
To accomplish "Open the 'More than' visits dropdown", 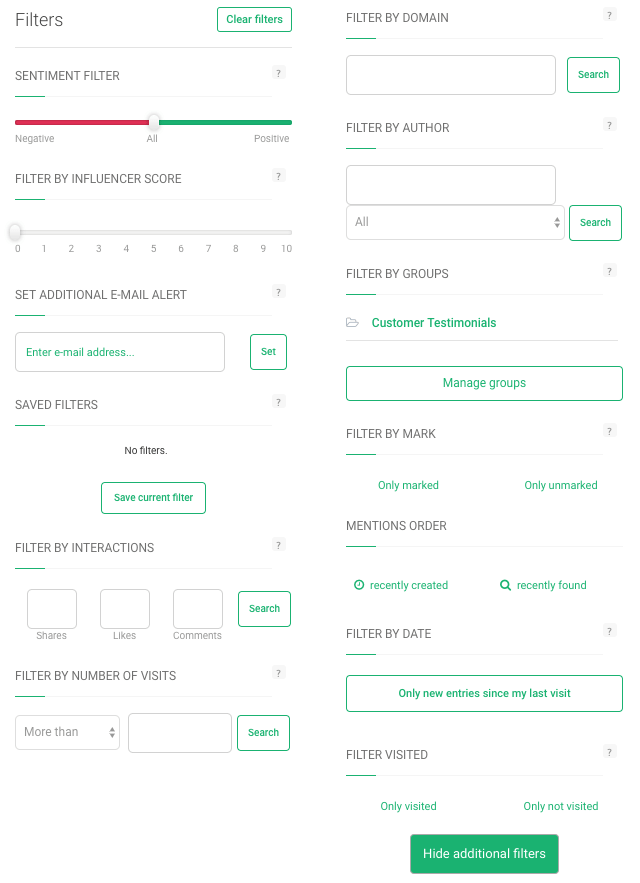I will tap(67, 732).
